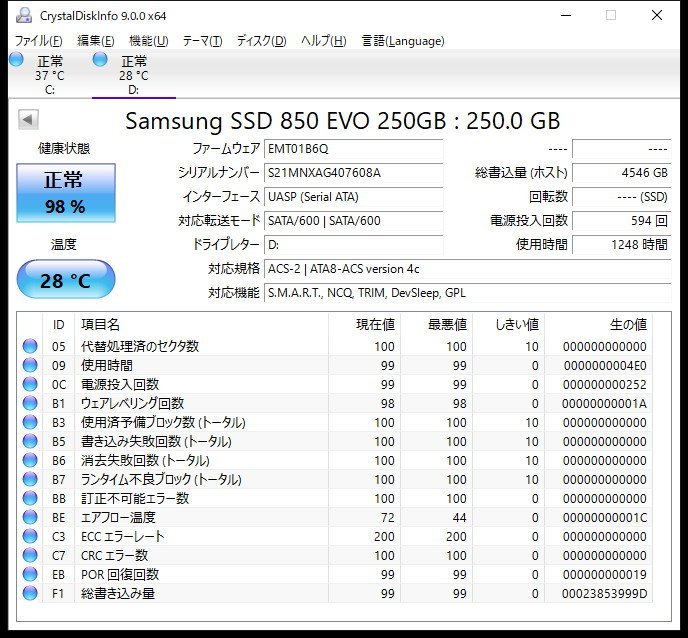Click the power on count value 594 回

coord(622,221)
